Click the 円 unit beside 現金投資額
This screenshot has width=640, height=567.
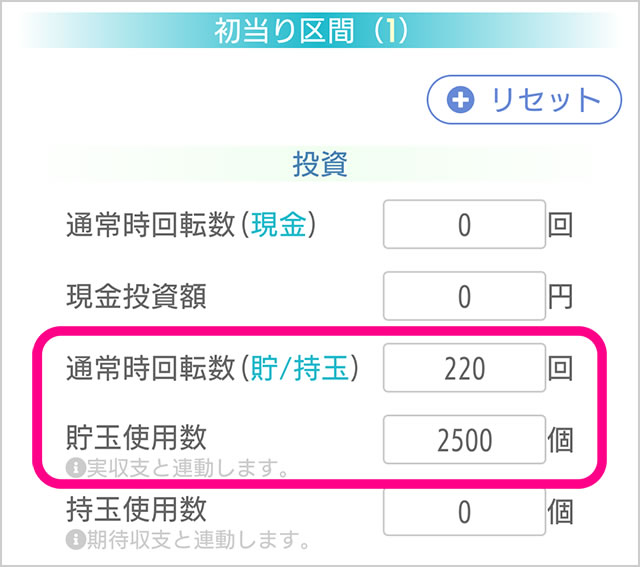(561, 296)
